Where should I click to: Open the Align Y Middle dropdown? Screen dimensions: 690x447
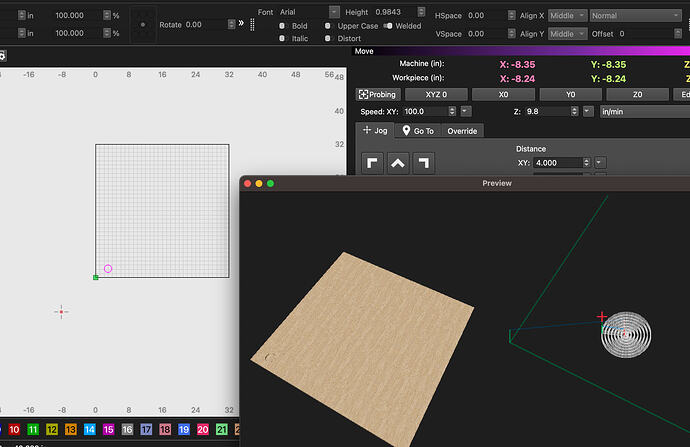coord(568,34)
